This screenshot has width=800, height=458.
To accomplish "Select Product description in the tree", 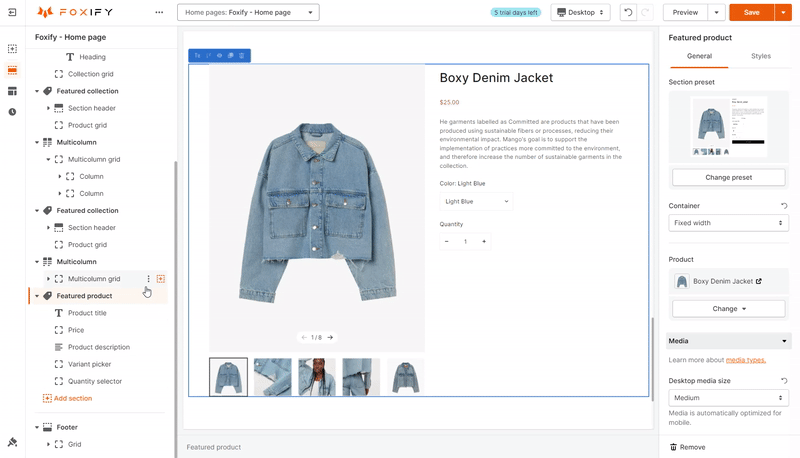I will point(99,347).
